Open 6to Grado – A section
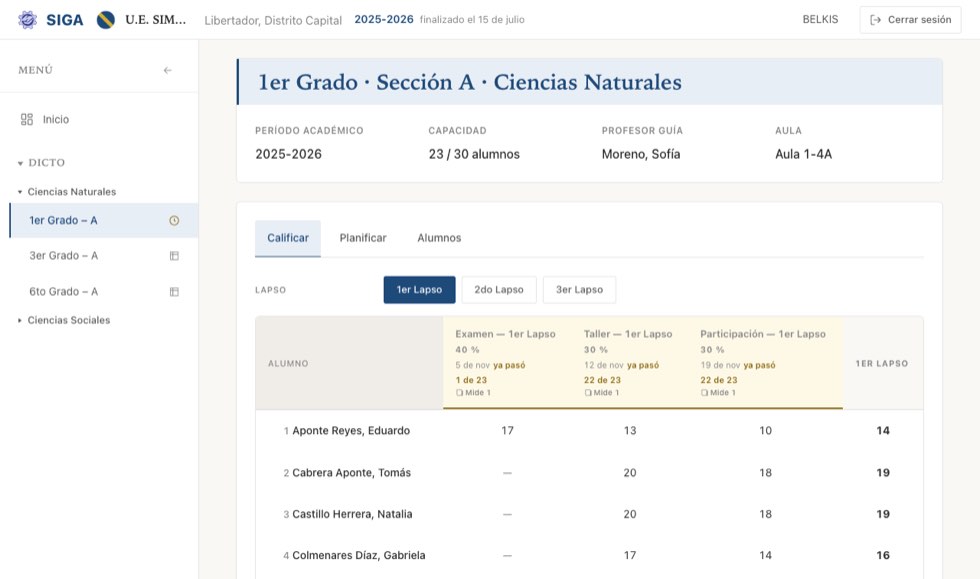Image resolution: width=980 pixels, height=579 pixels. point(104,291)
